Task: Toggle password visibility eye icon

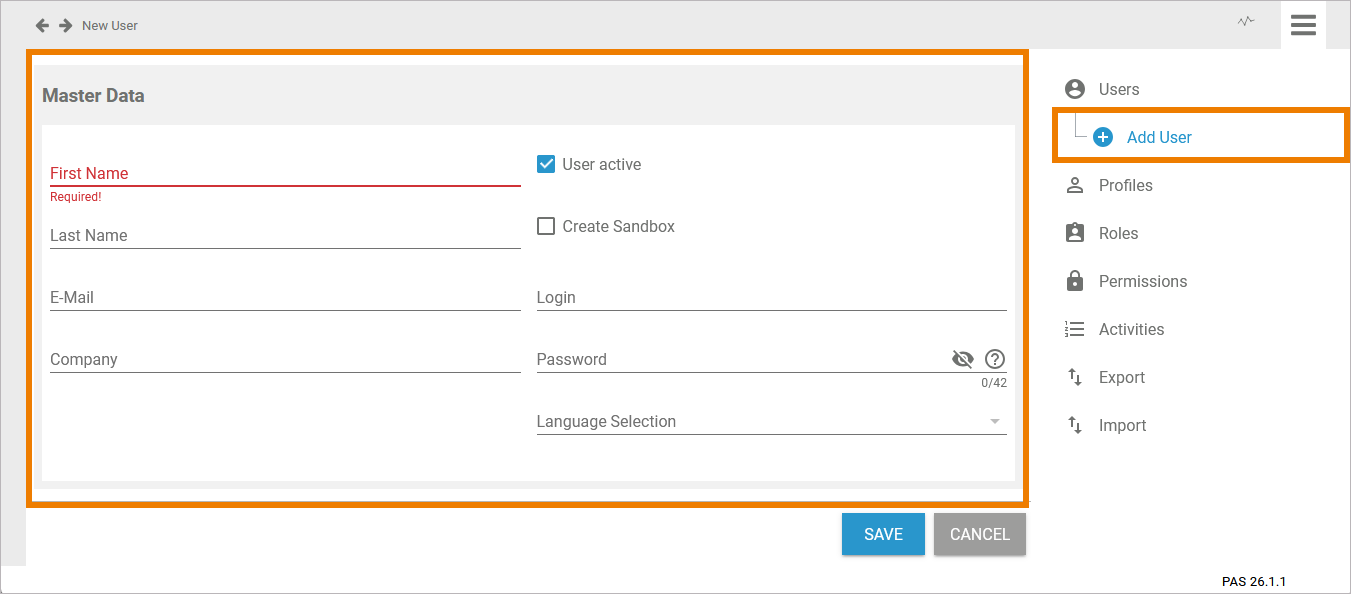Action: point(963,359)
